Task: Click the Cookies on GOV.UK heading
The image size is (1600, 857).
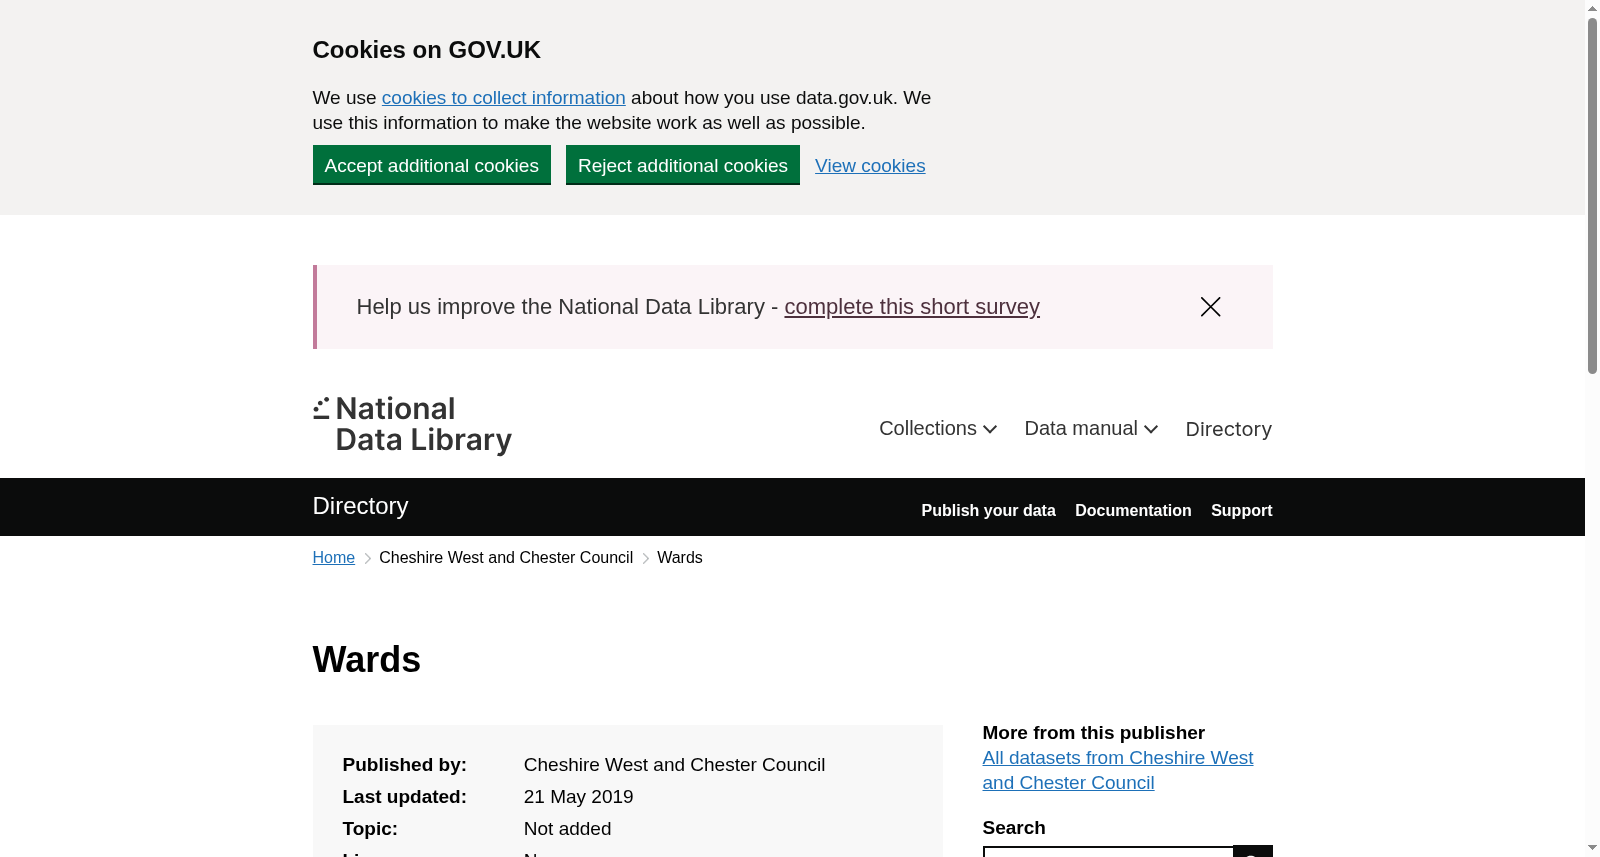Action: point(427,50)
